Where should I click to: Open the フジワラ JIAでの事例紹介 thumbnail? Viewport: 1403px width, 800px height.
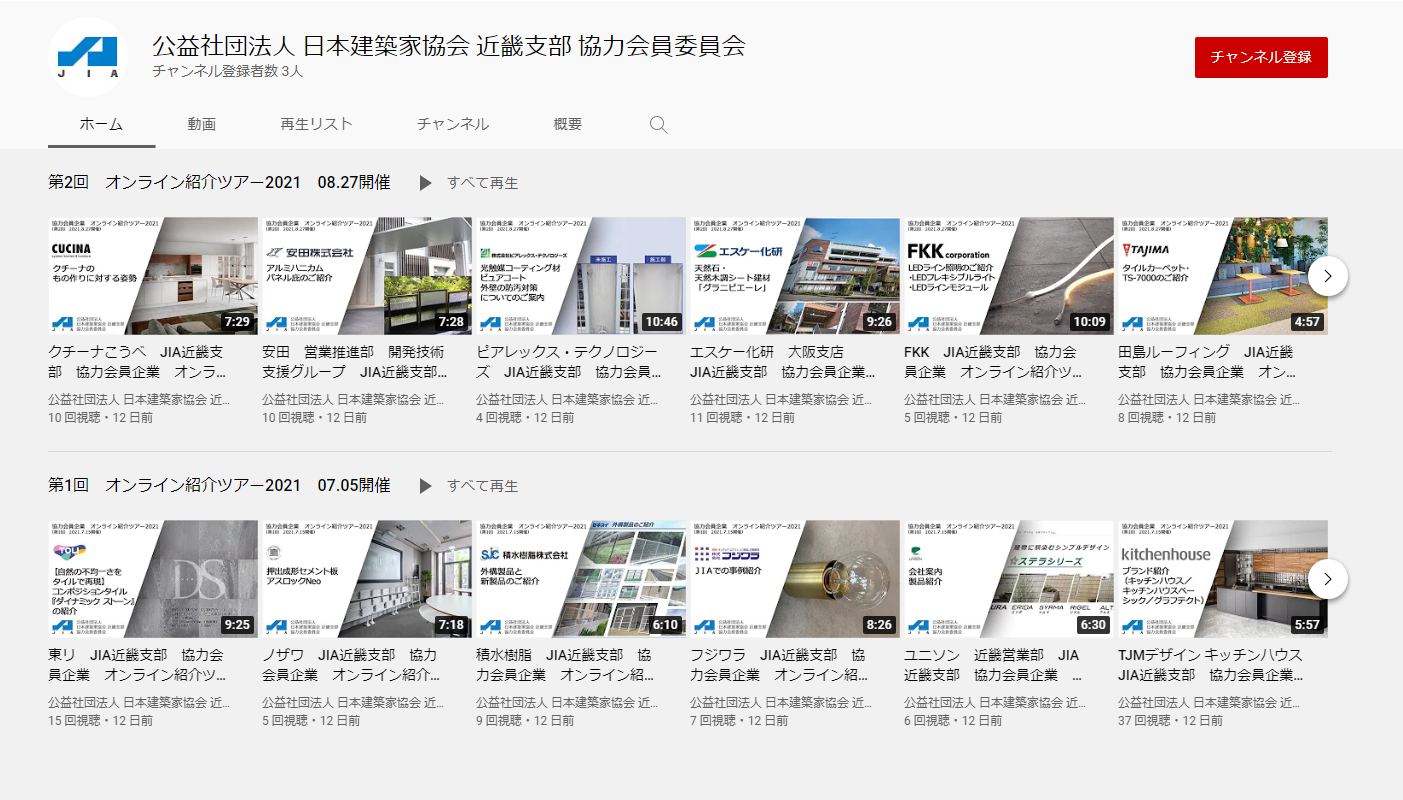(x=795, y=579)
